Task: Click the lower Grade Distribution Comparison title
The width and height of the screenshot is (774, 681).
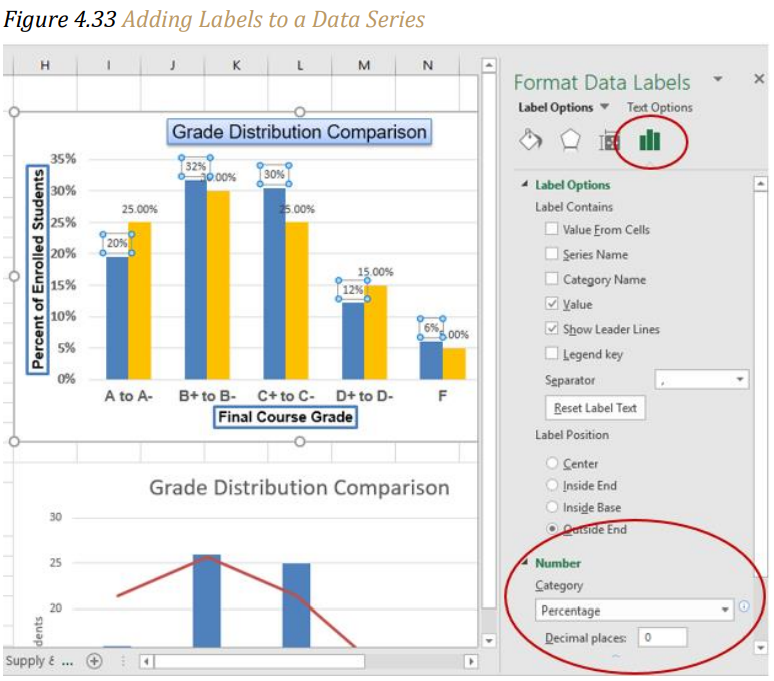Action: coord(299,488)
